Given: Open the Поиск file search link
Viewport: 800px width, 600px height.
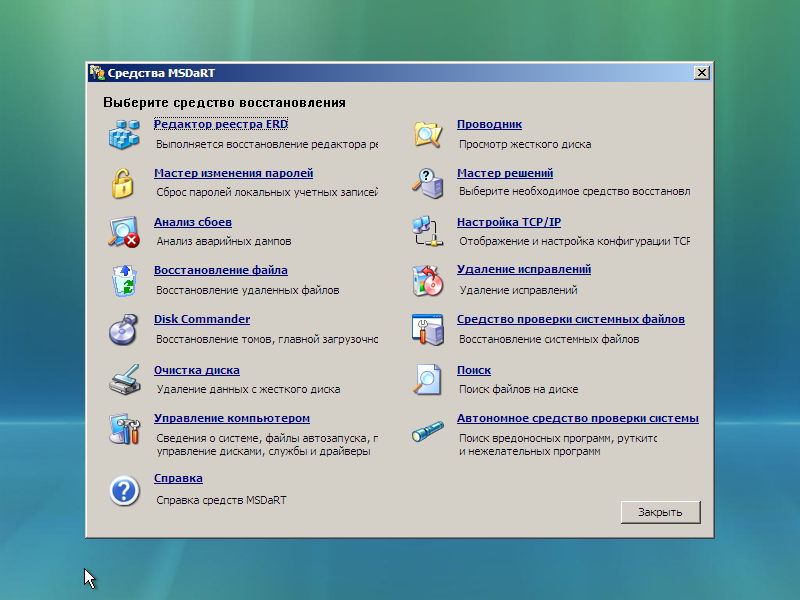Looking at the screenshot, I should pos(473,370).
